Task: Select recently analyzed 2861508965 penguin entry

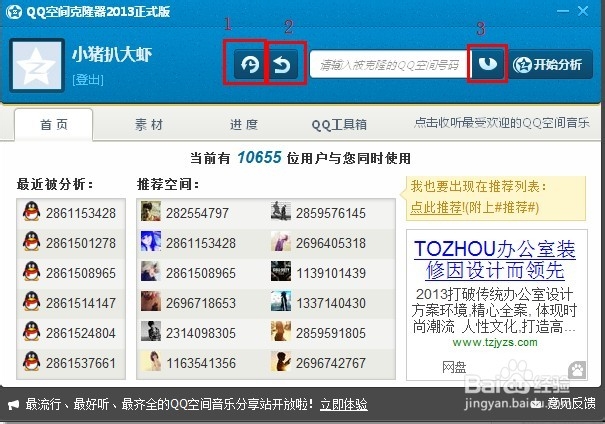Action: point(71,273)
